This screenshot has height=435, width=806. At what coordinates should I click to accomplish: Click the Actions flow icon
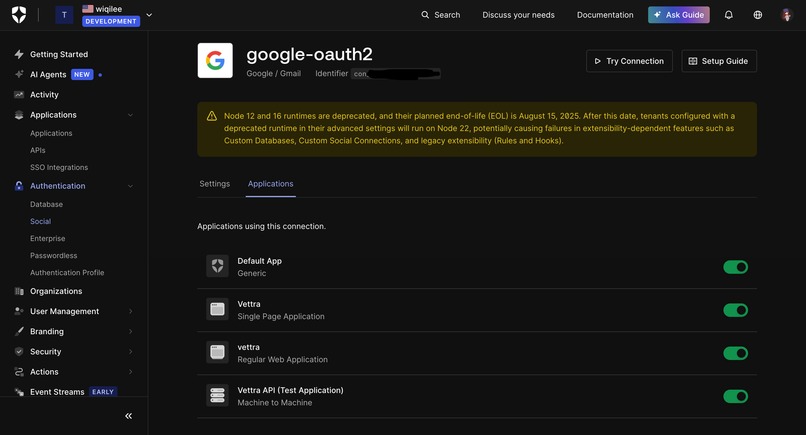19,372
